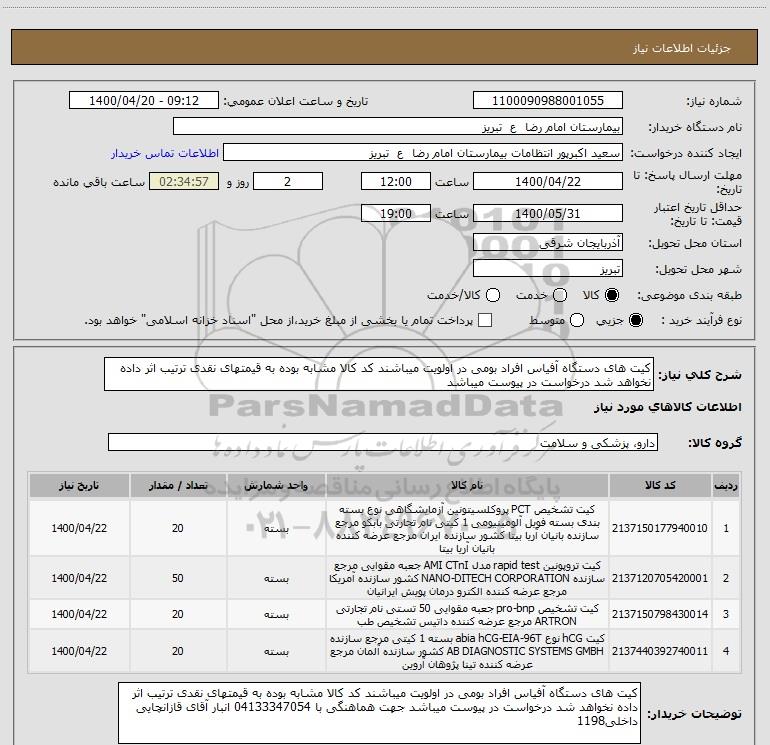Click the buyer organization name field

[x=398, y=127]
